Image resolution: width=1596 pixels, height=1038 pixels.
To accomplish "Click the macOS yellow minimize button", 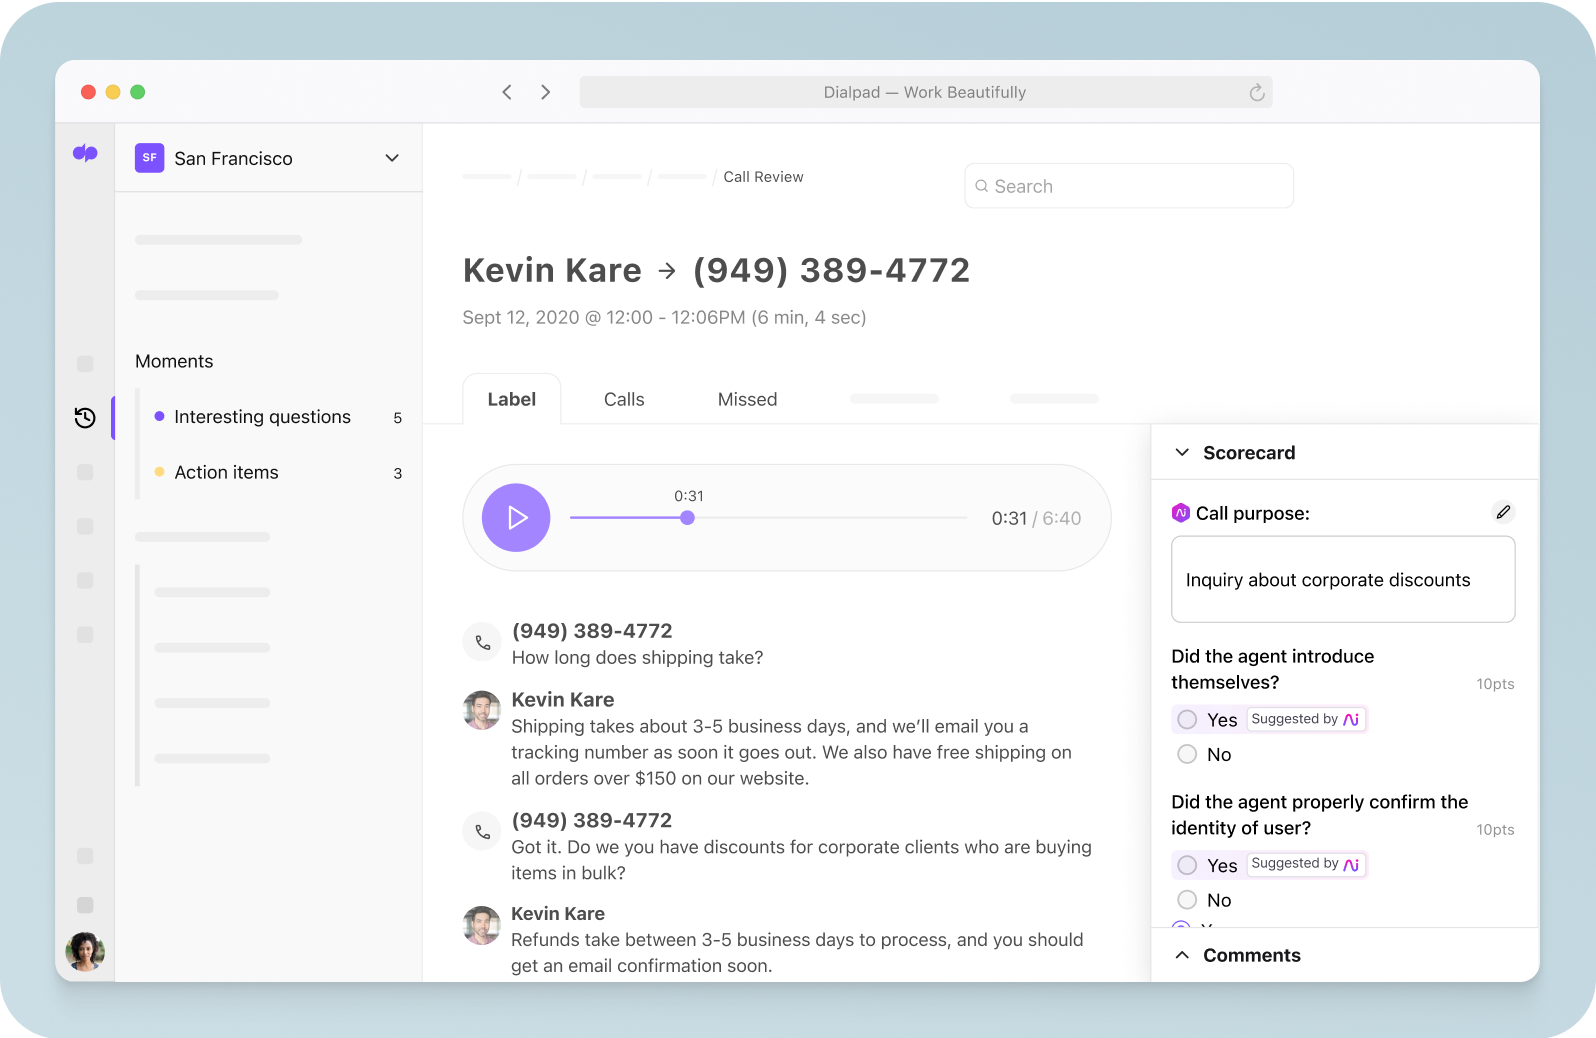I will [x=113, y=92].
